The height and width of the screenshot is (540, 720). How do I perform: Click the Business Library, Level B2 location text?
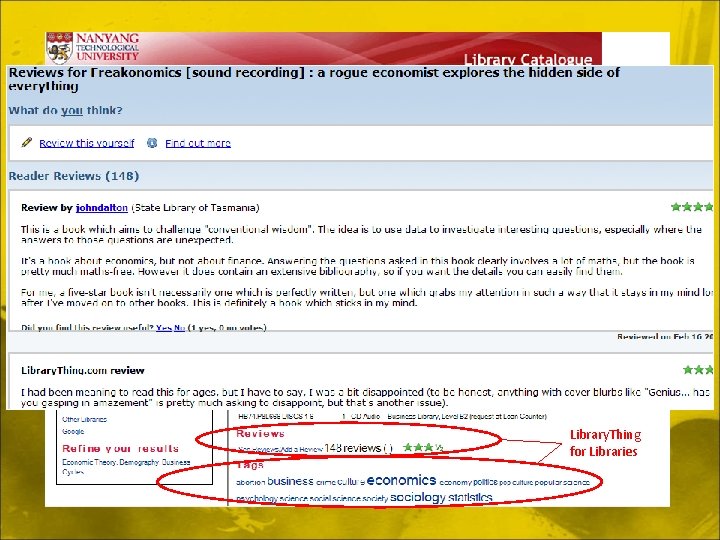click(x=467, y=416)
